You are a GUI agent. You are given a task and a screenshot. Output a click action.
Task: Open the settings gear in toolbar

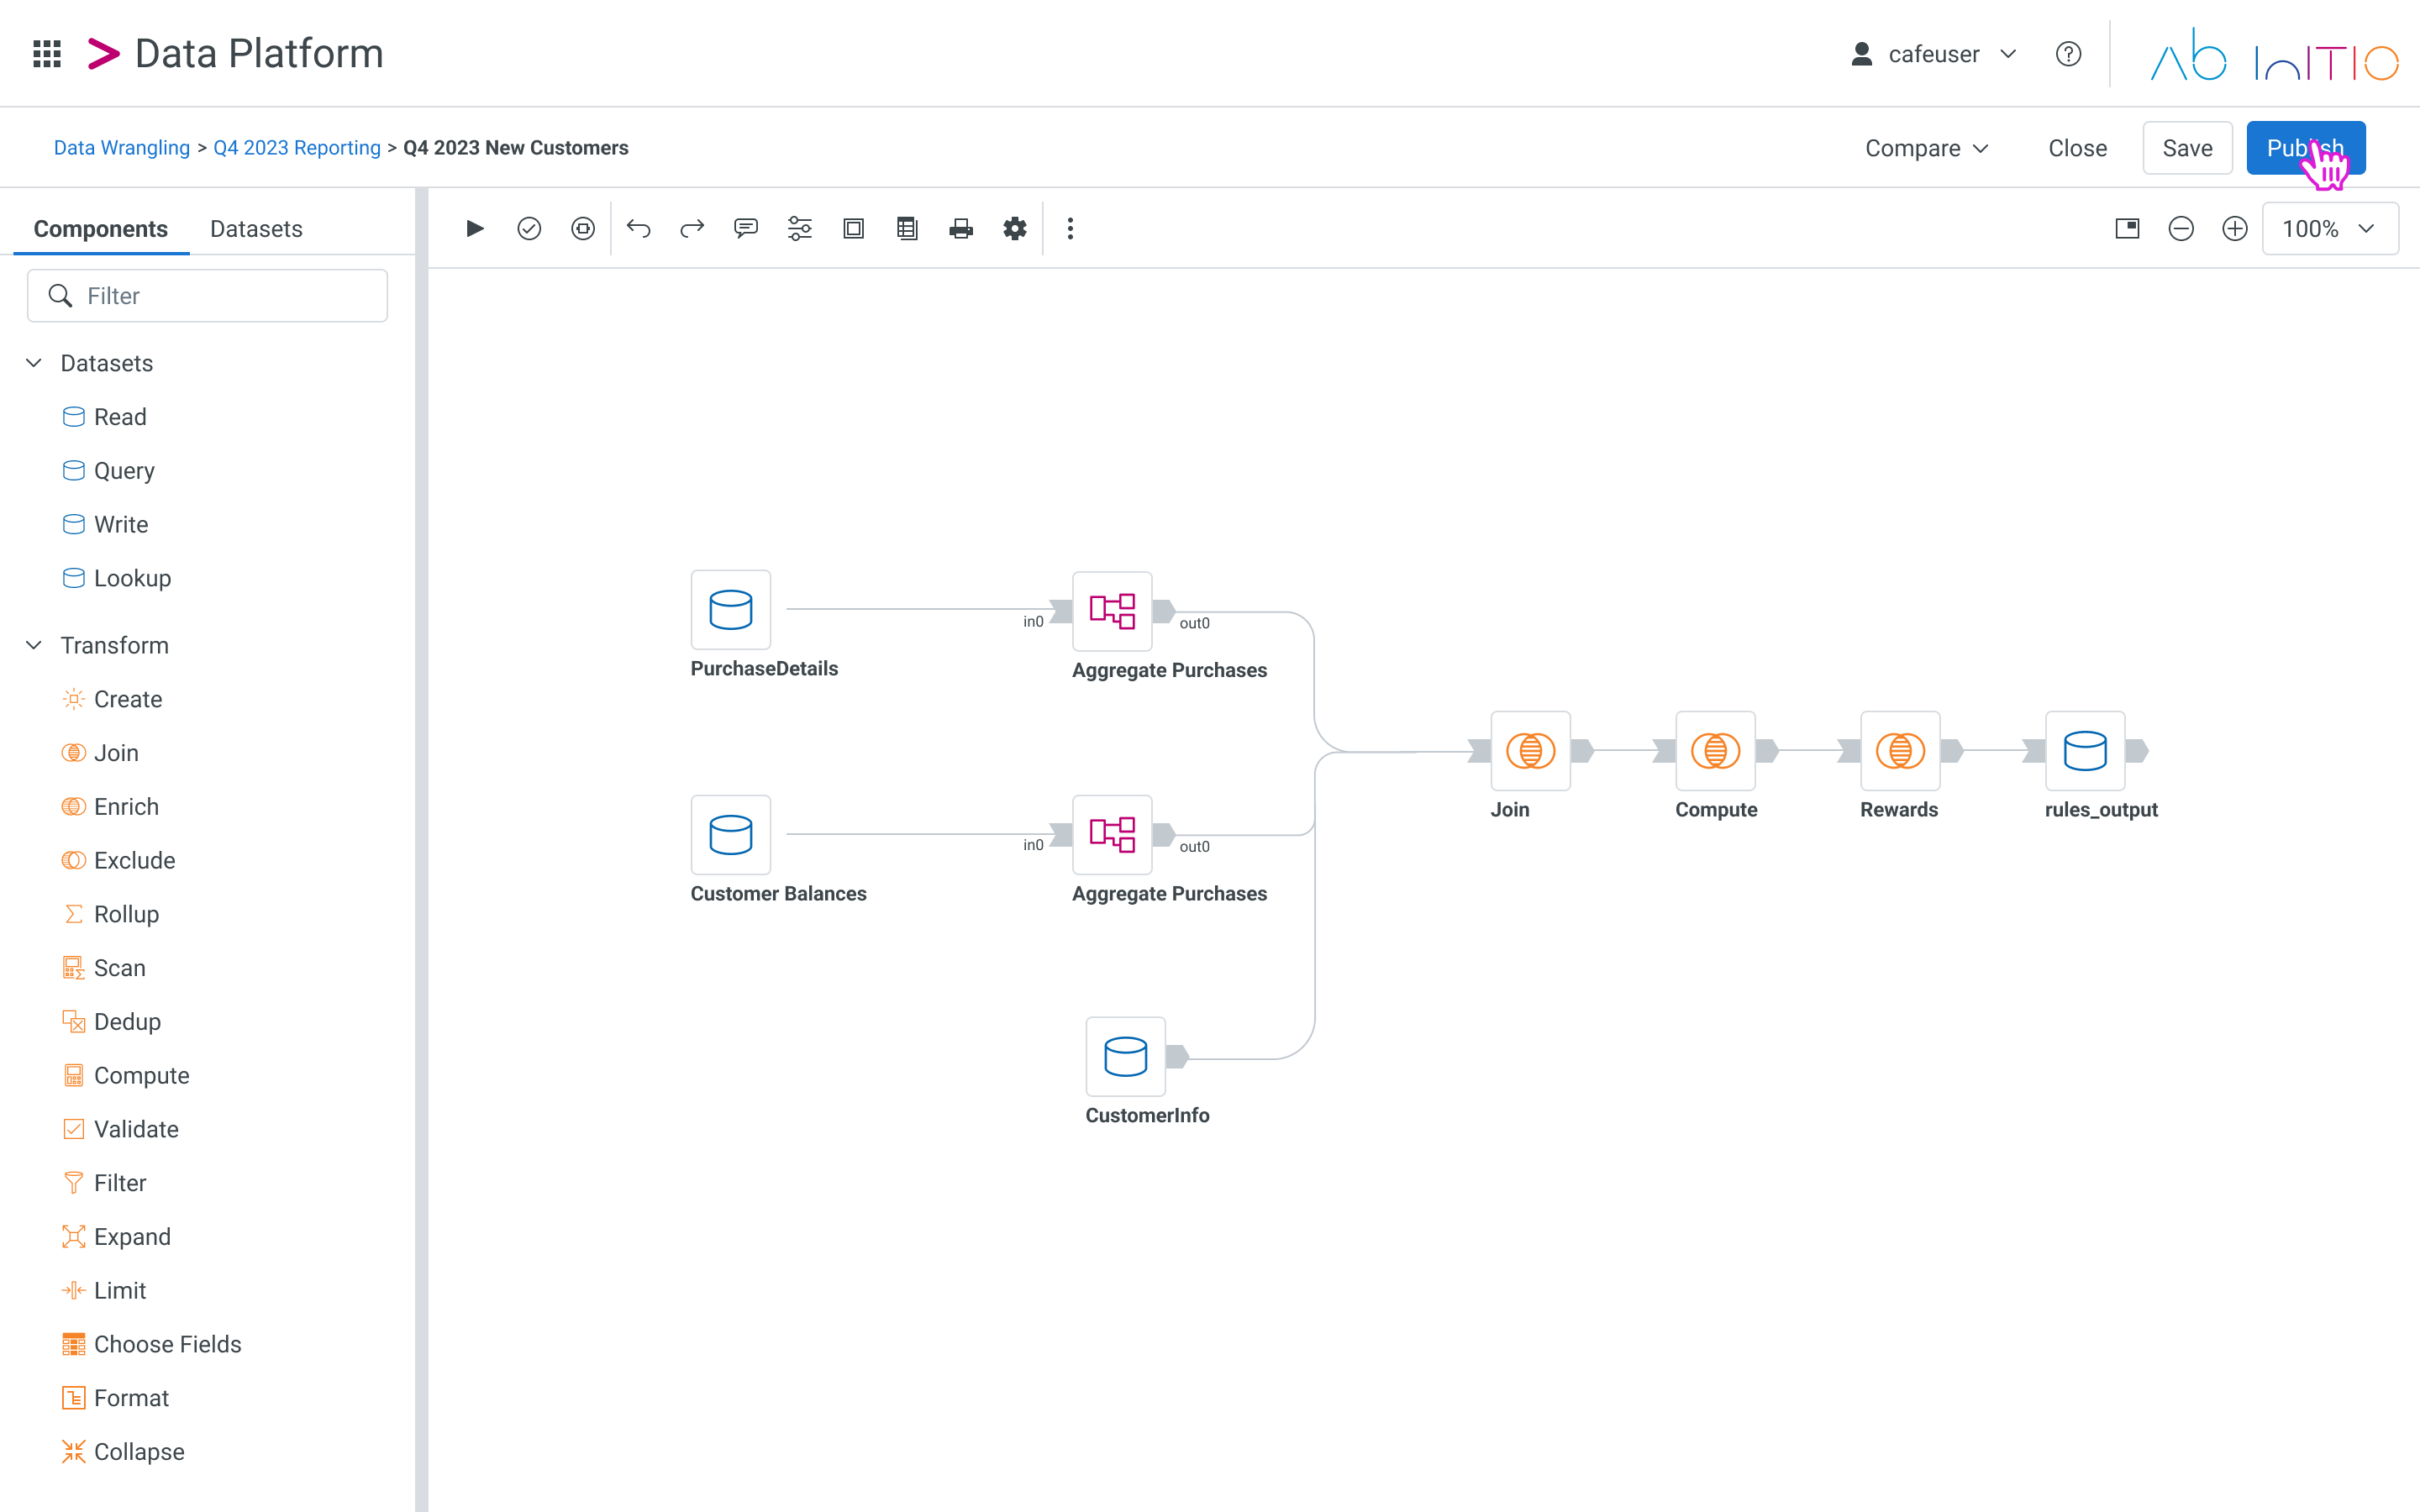(x=1015, y=229)
